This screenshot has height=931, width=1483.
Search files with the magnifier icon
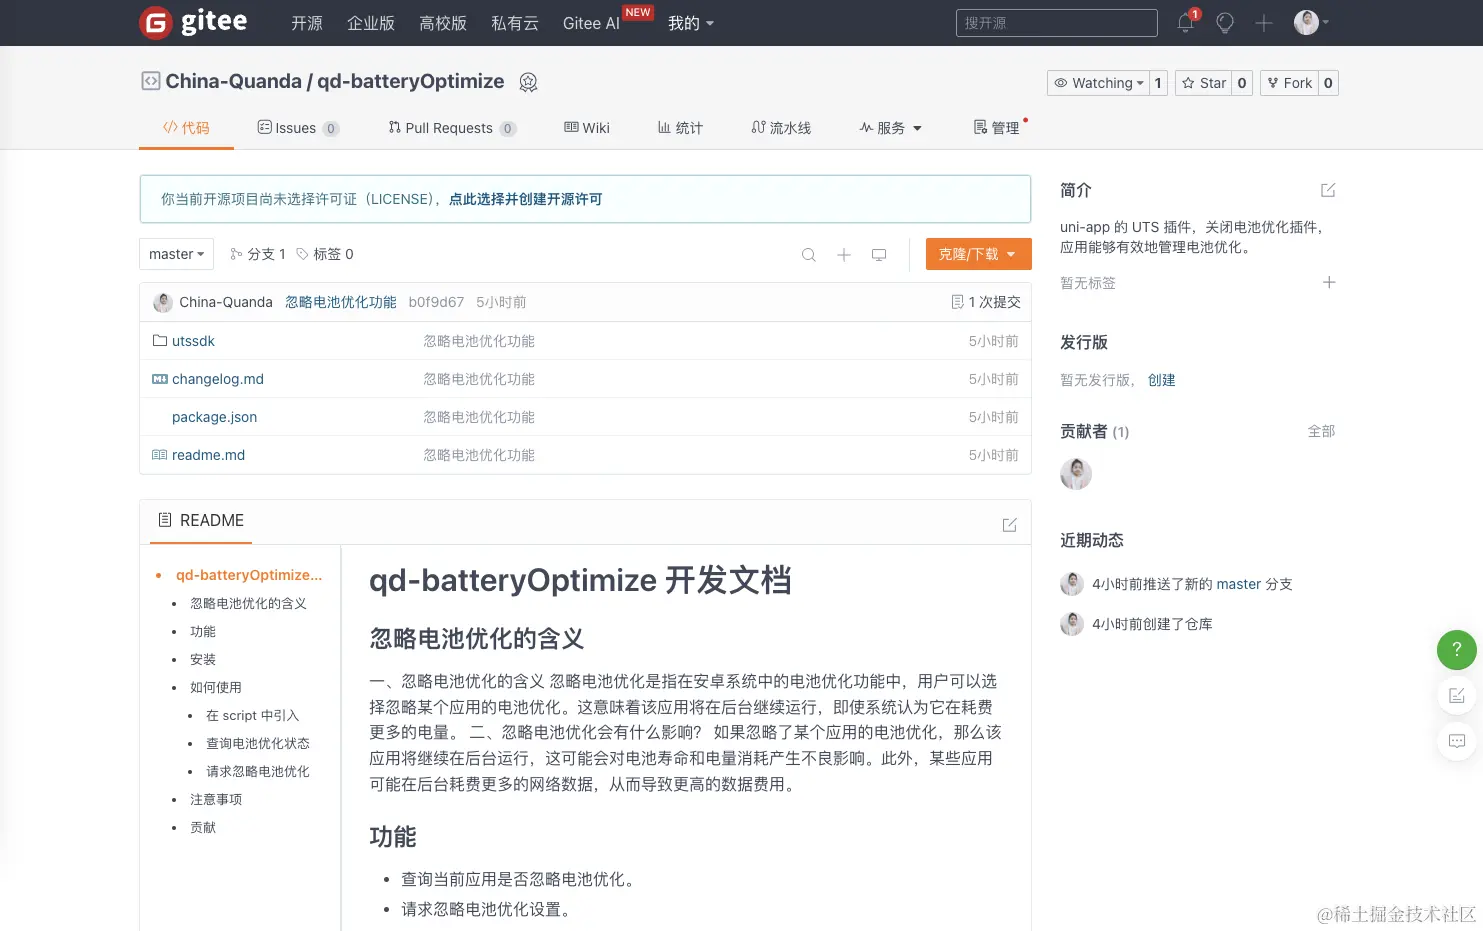tap(809, 255)
